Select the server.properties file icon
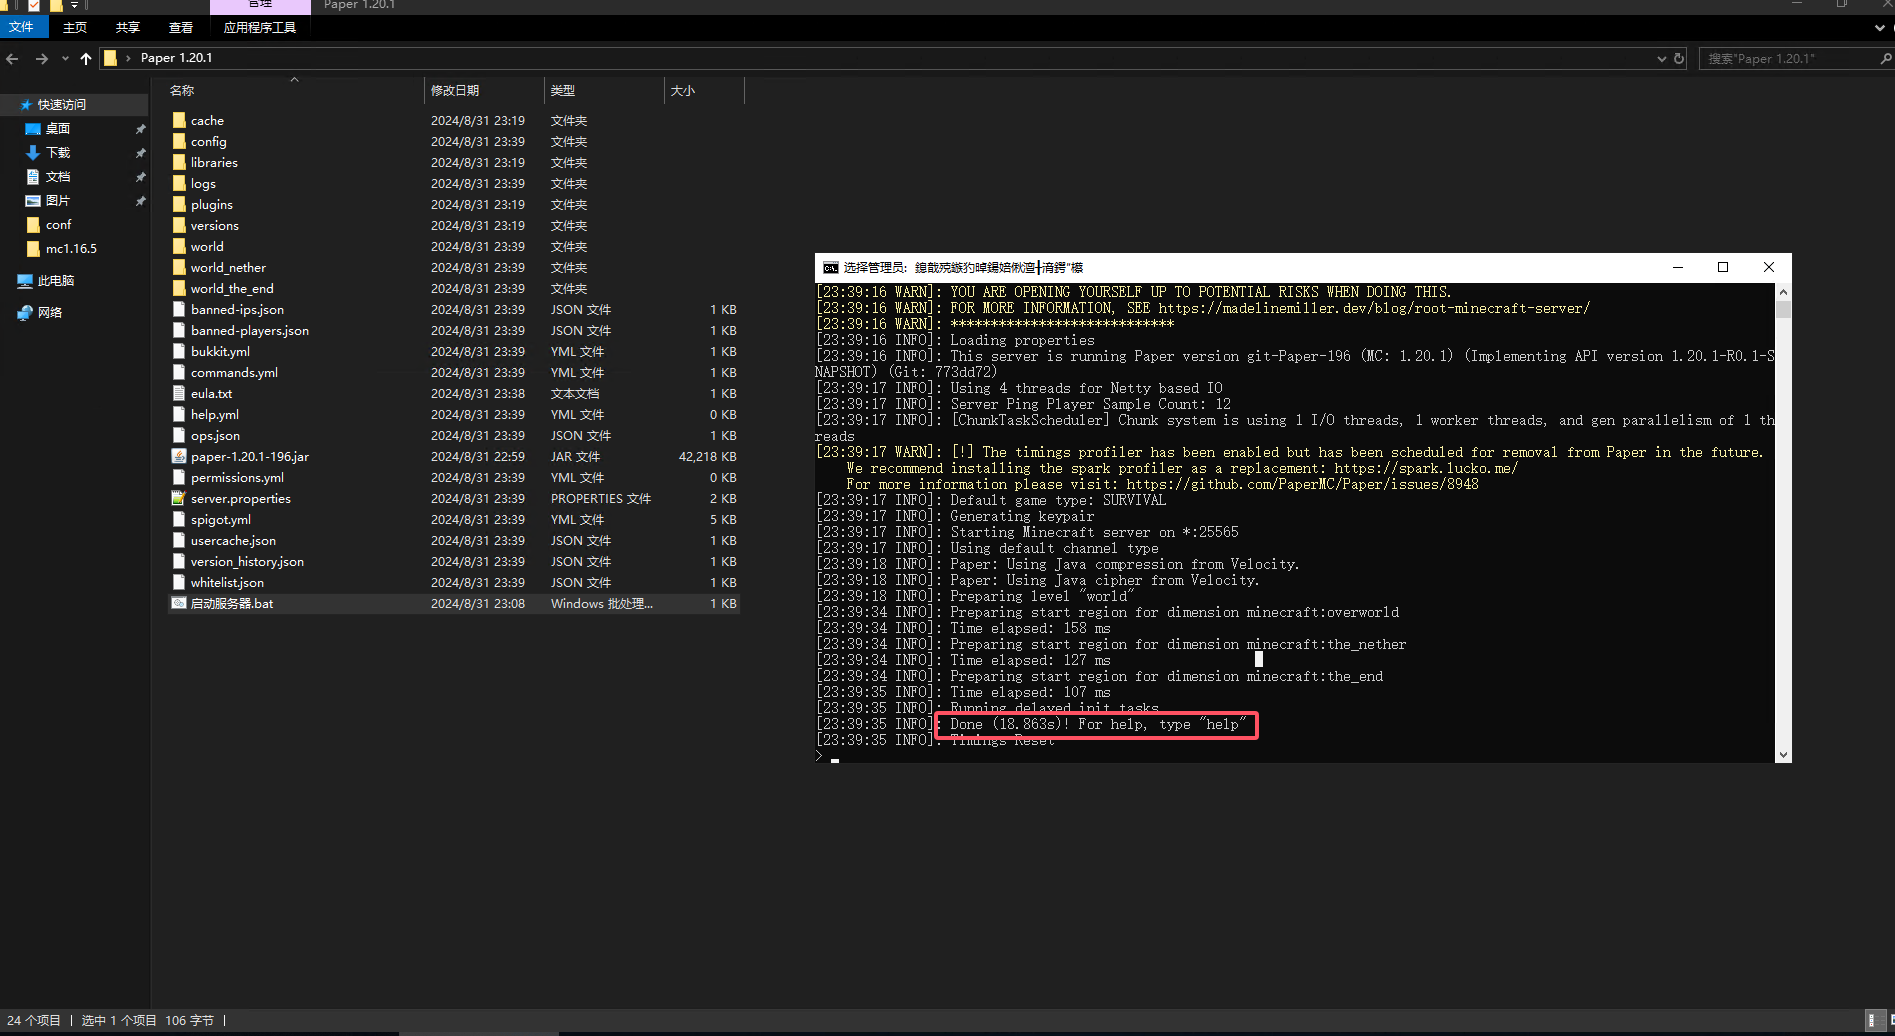 (x=179, y=498)
